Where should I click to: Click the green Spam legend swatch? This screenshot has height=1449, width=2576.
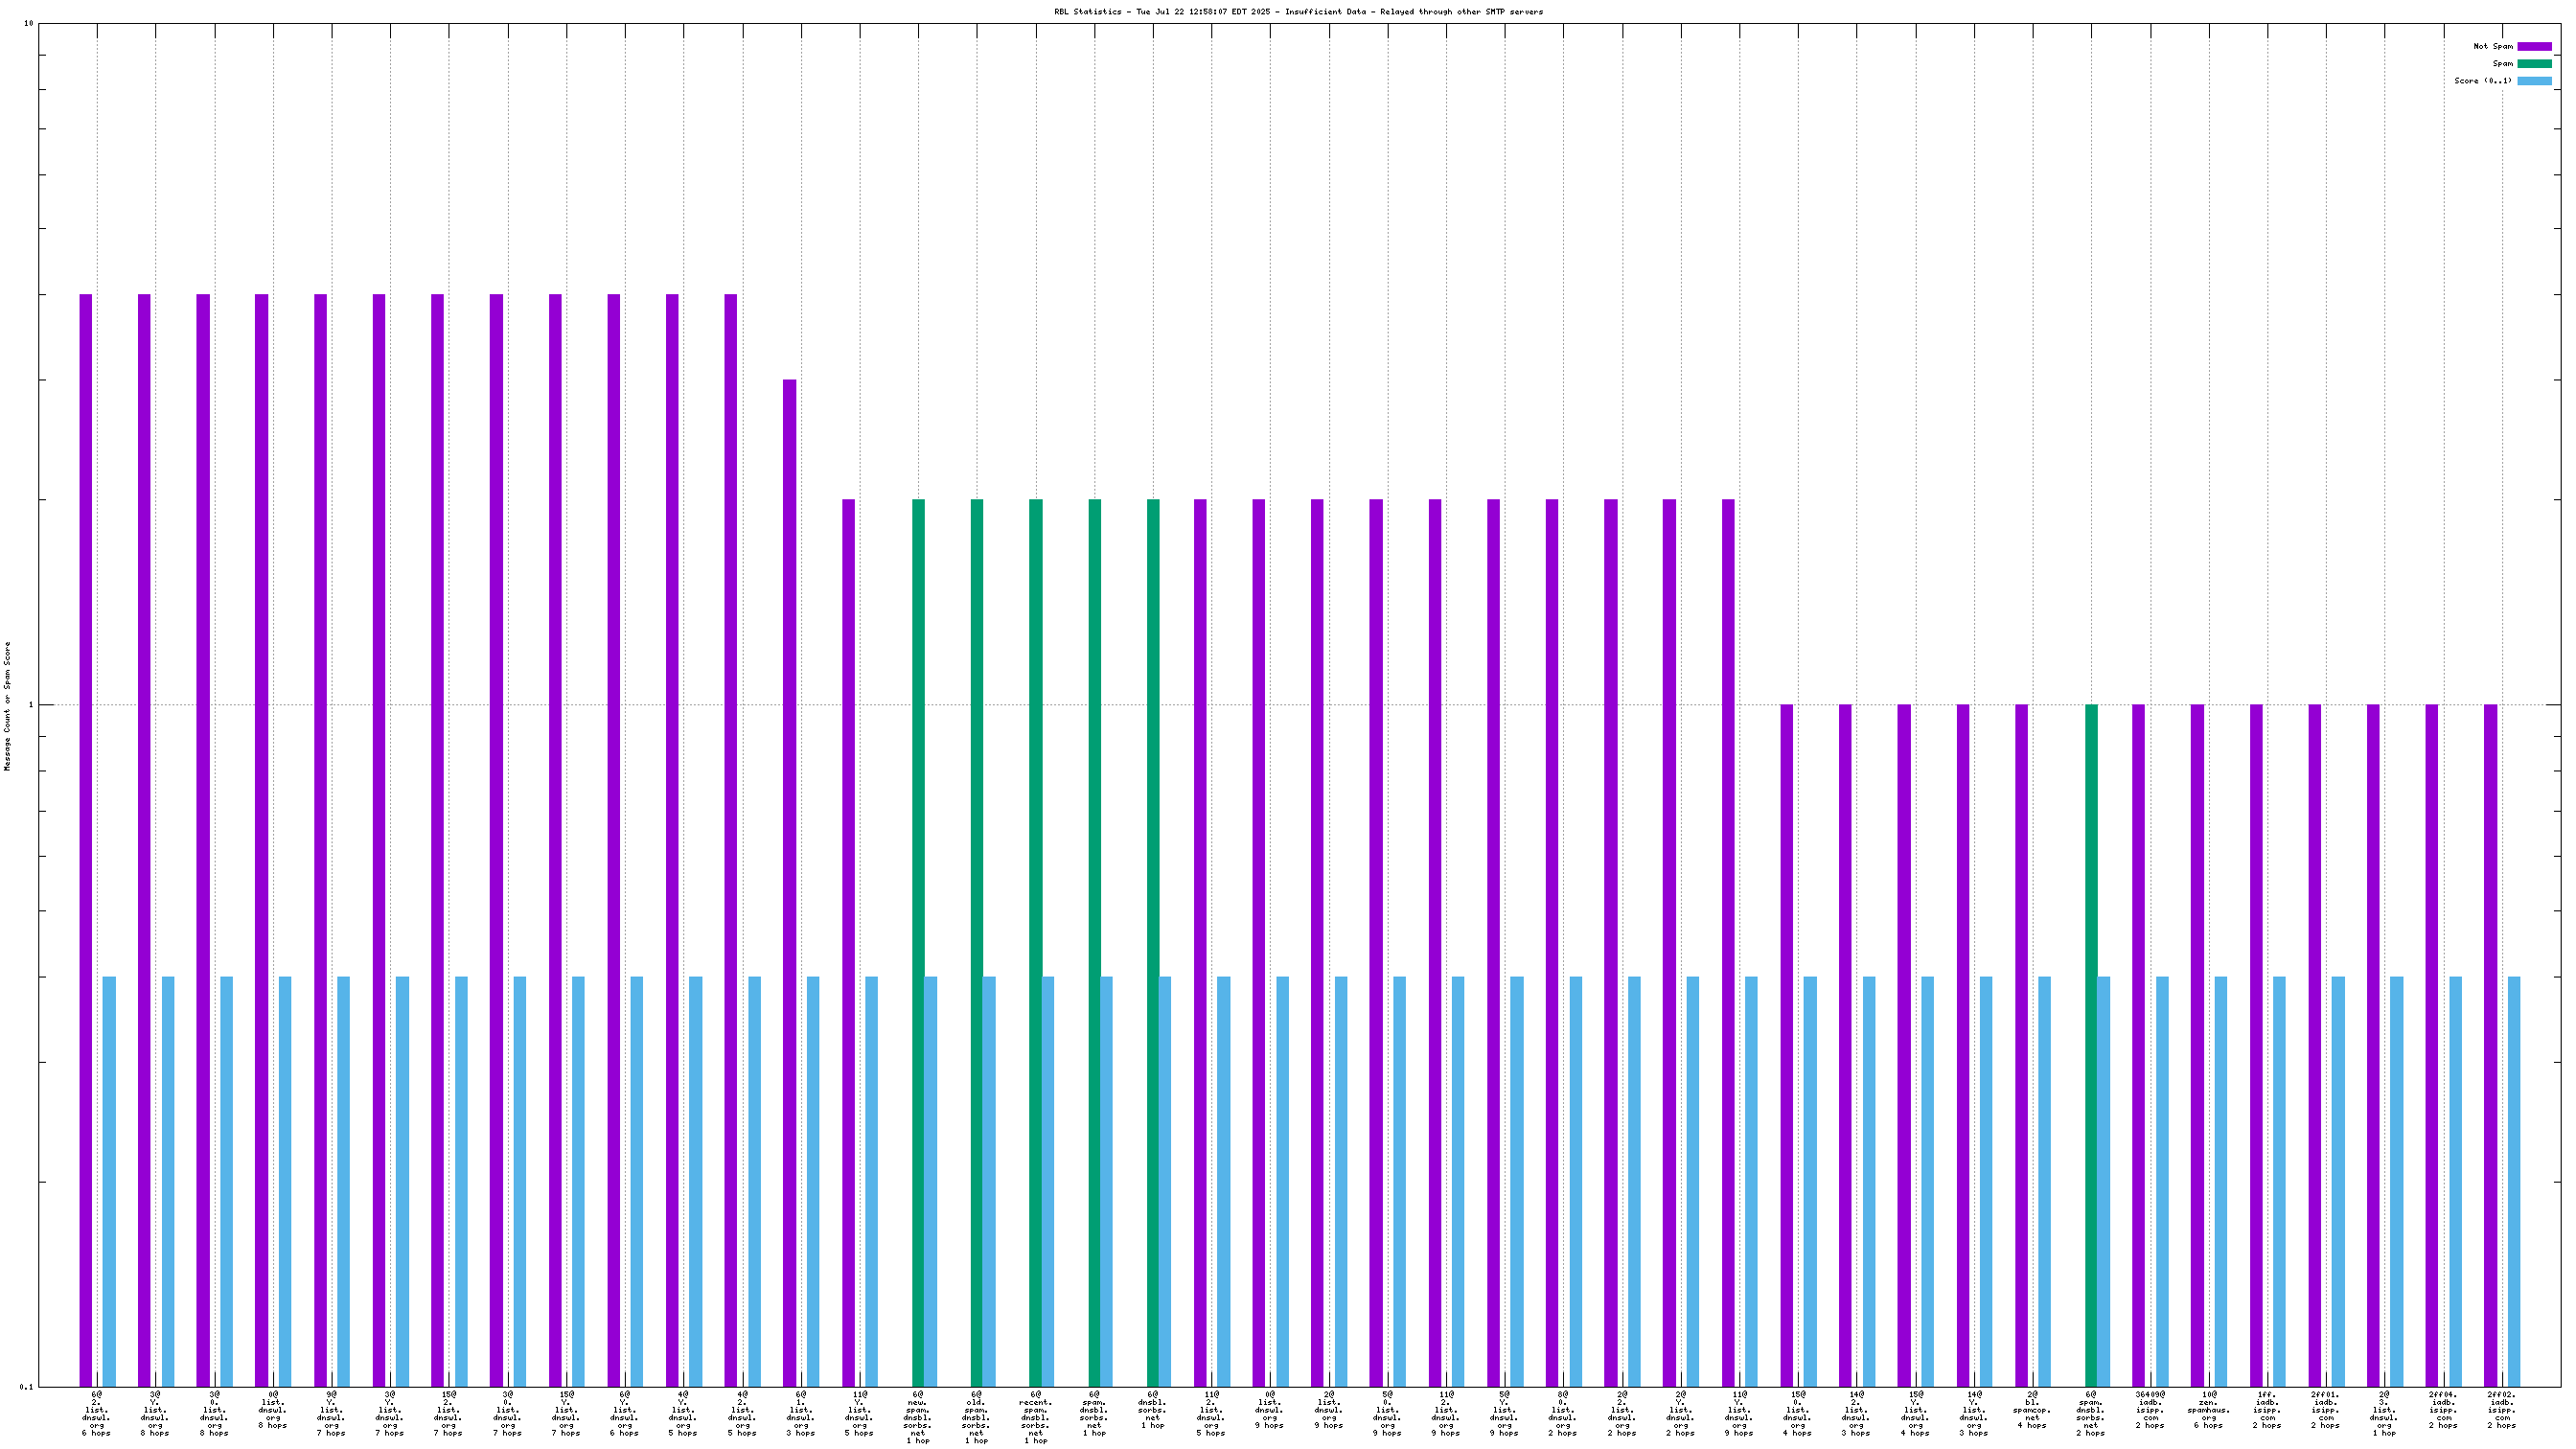(x=2534, y=63)
